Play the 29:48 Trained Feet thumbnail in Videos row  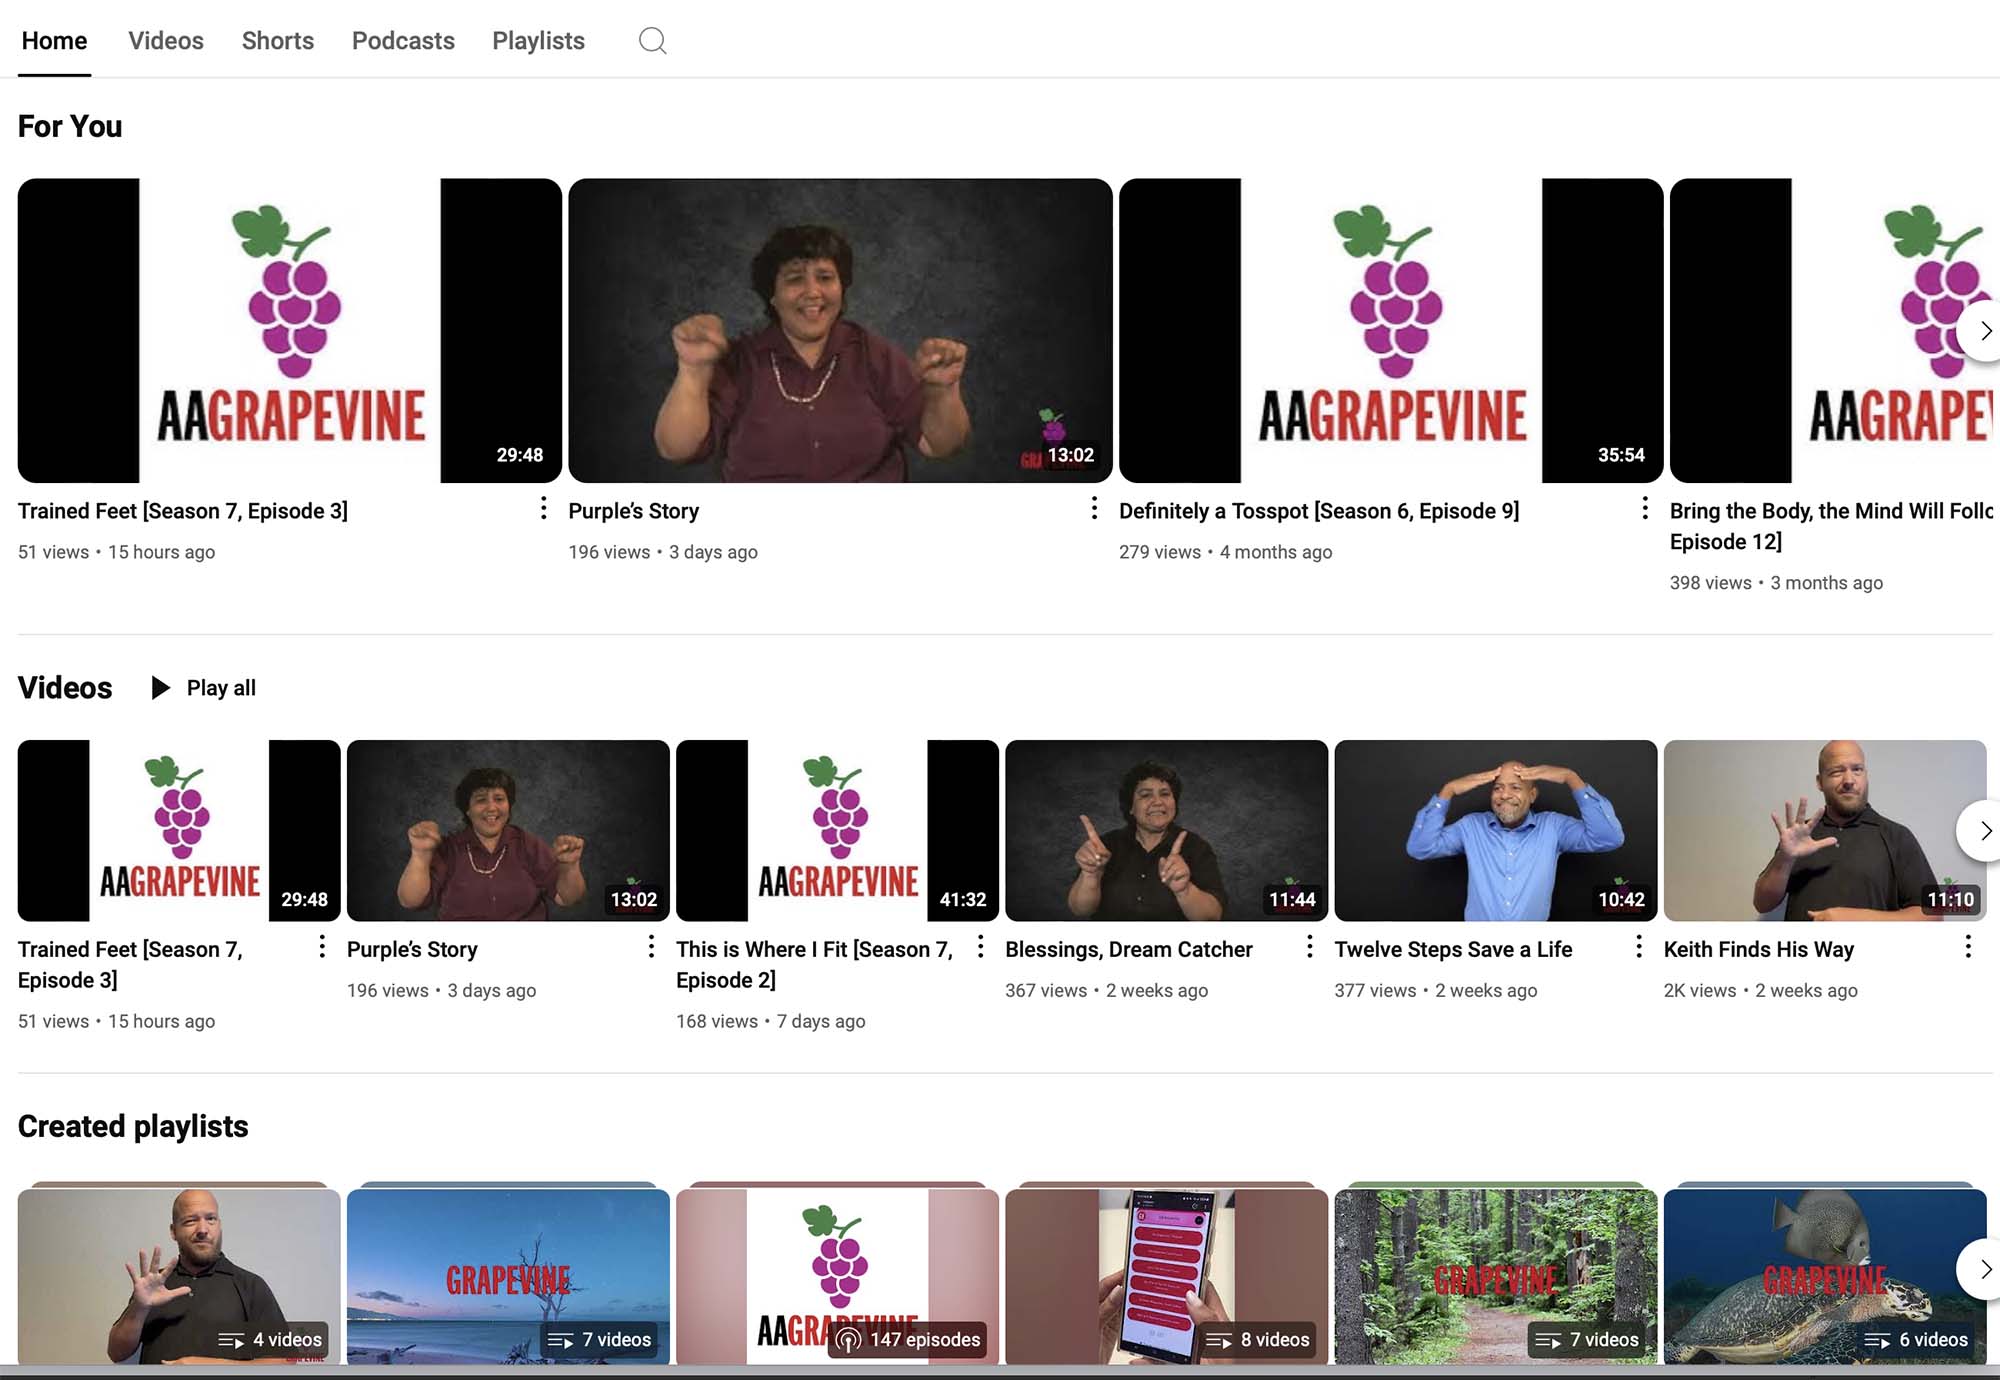coord(179,830)
